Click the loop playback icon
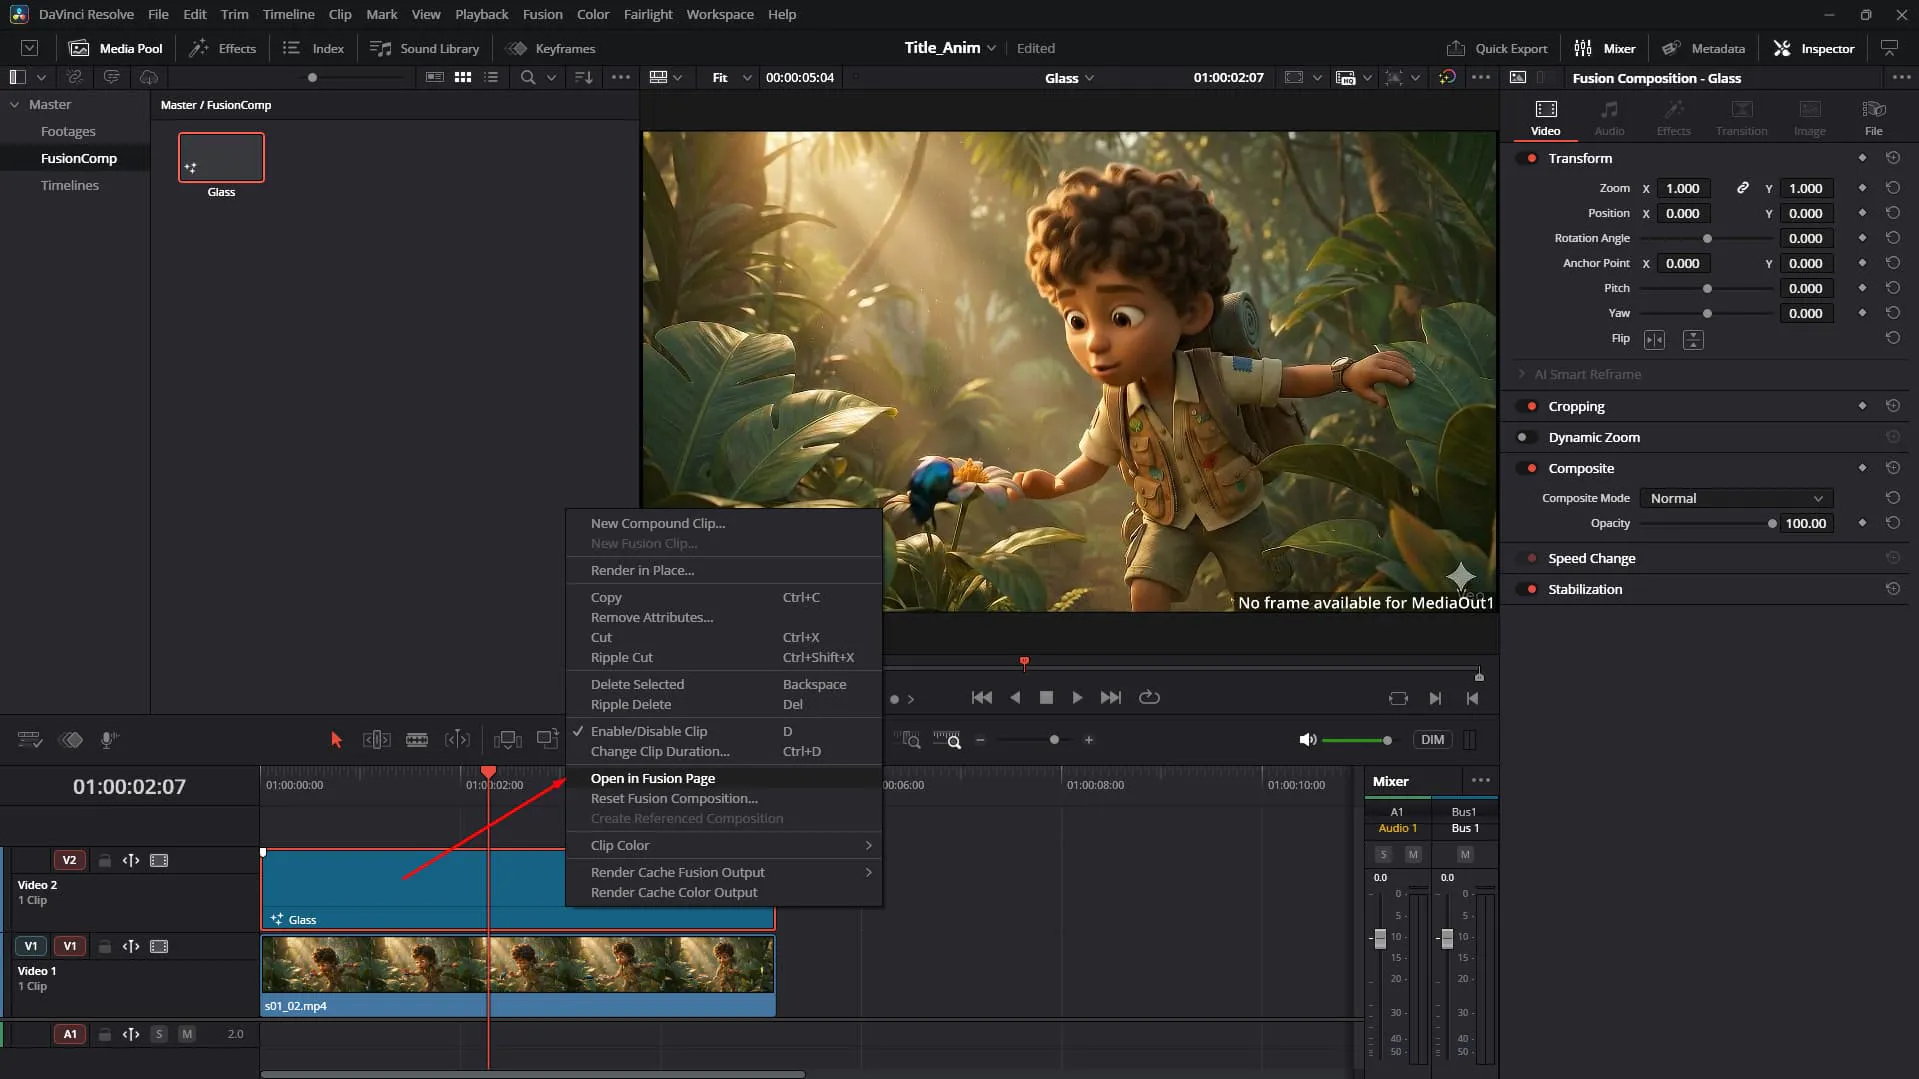The height and width of the screenshot is (1079, 1919). 1149,697
